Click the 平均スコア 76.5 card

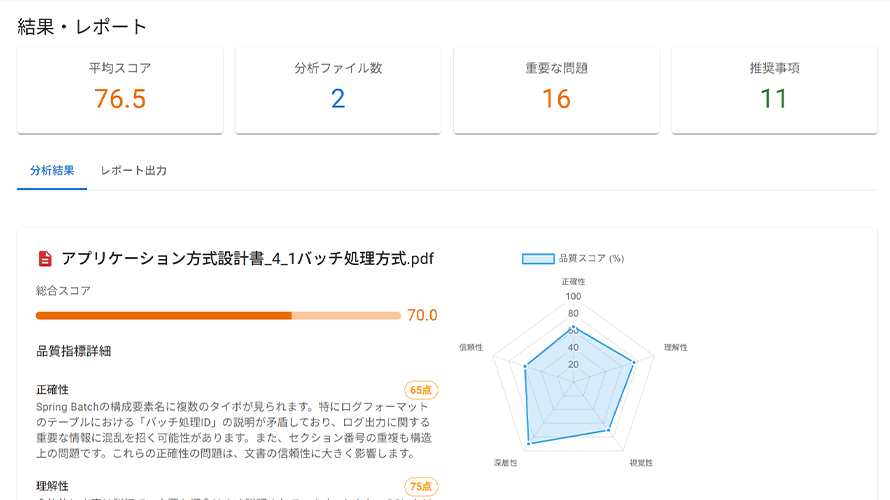click(120, 90)
